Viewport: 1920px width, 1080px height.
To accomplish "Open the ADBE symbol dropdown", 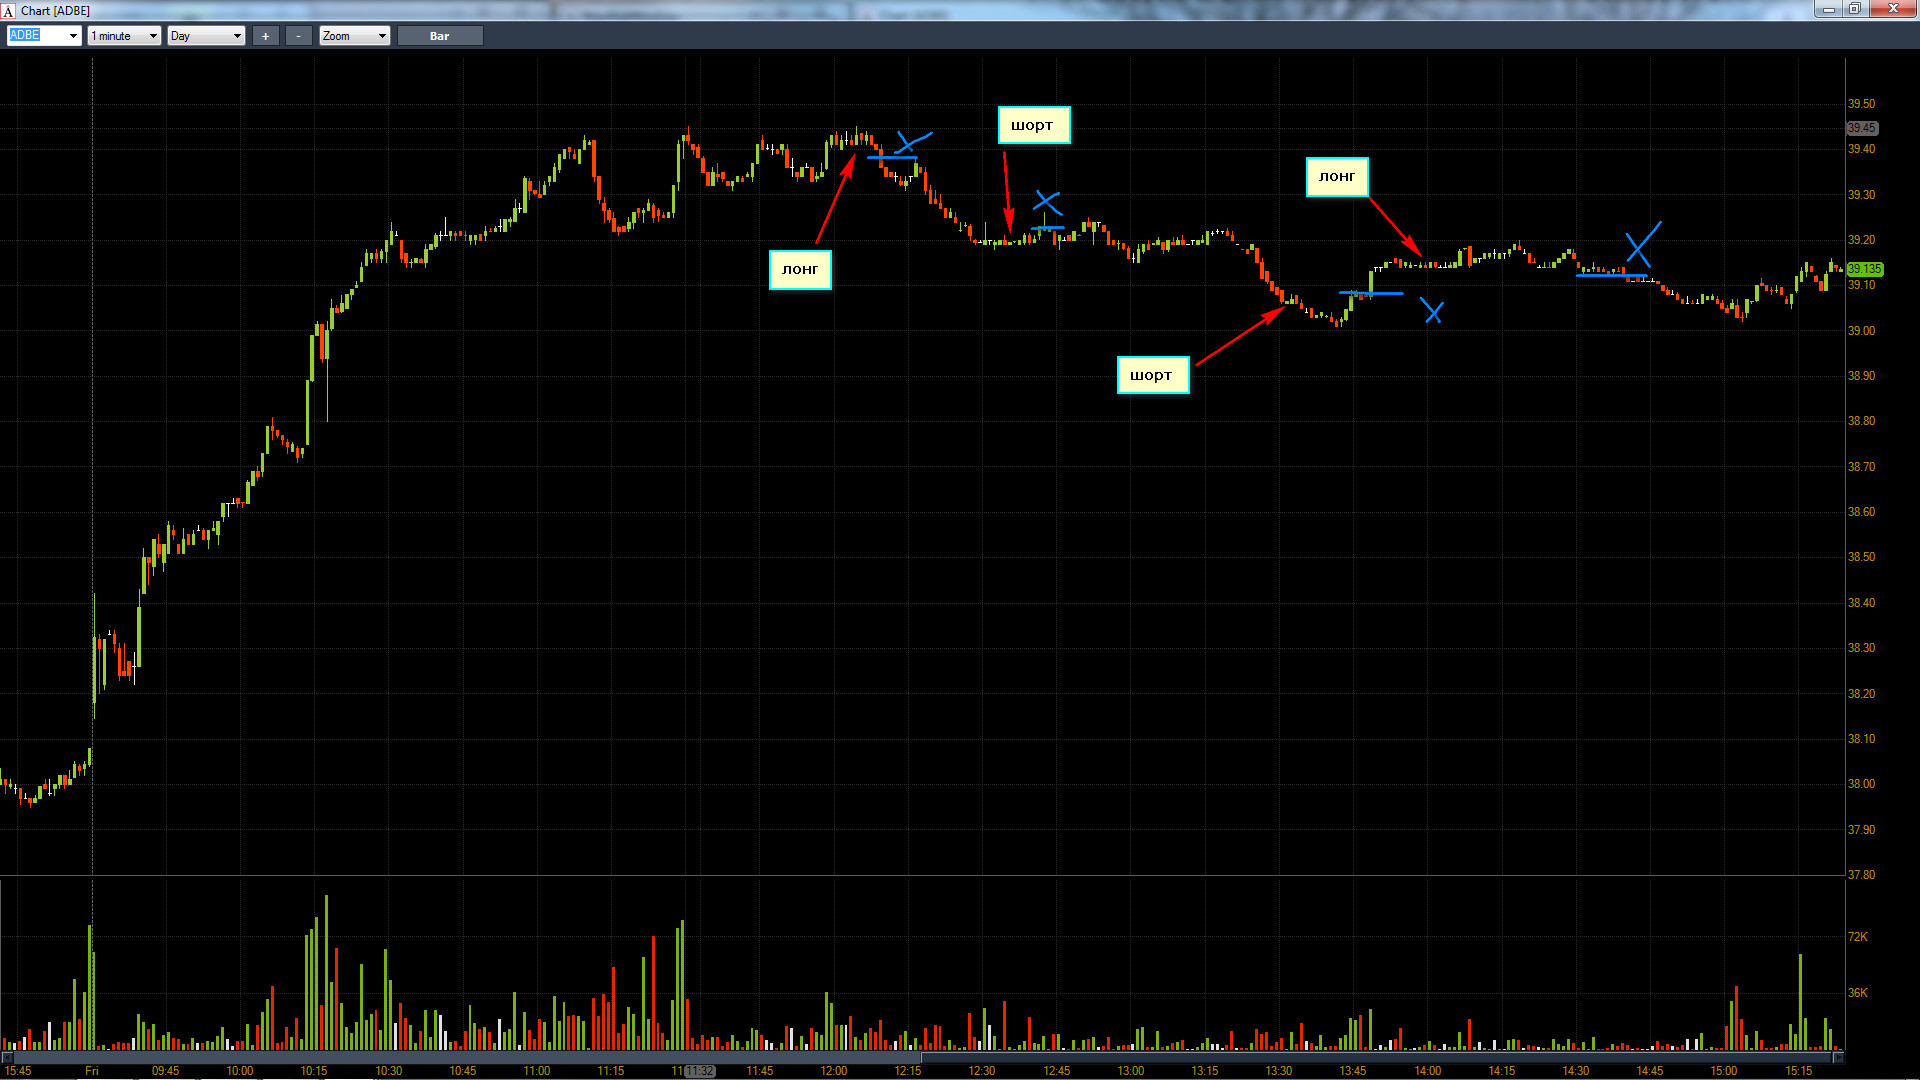I will [73, 36].
